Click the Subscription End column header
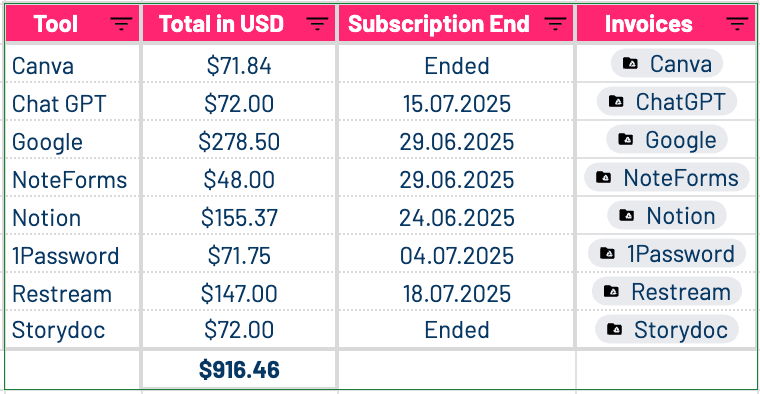 [456, 23]
